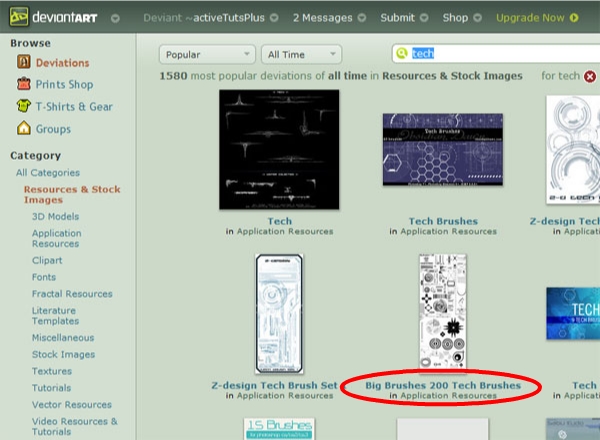Expand the arrow next to Submit

pyautogui.click(x=424, y=18)
